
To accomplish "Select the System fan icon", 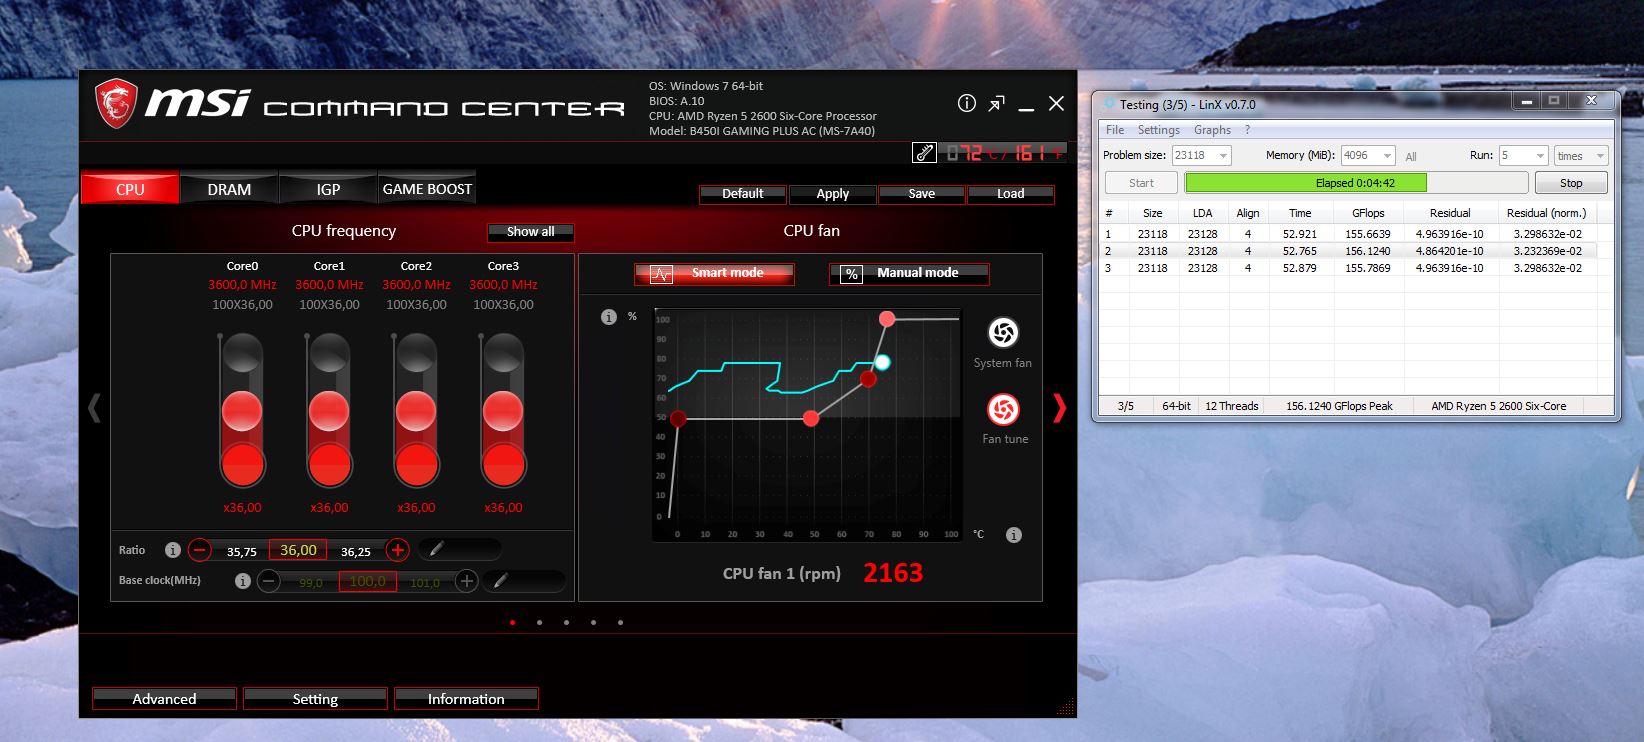I will click(1003, 332).
